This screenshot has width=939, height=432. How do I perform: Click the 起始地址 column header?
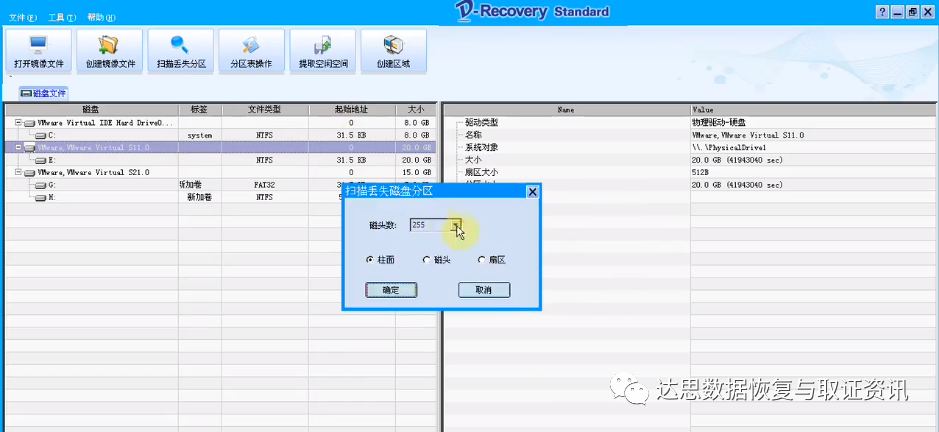point(352,110)
